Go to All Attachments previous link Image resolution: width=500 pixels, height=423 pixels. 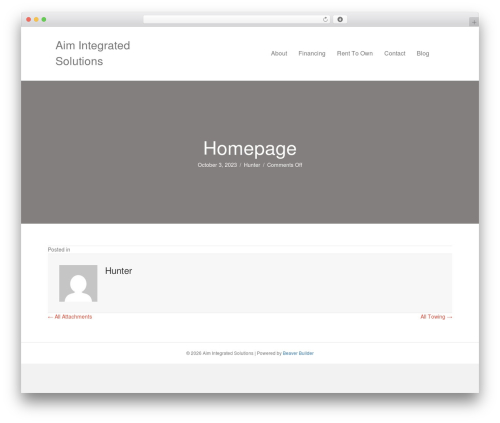click(x=70, y=317)
